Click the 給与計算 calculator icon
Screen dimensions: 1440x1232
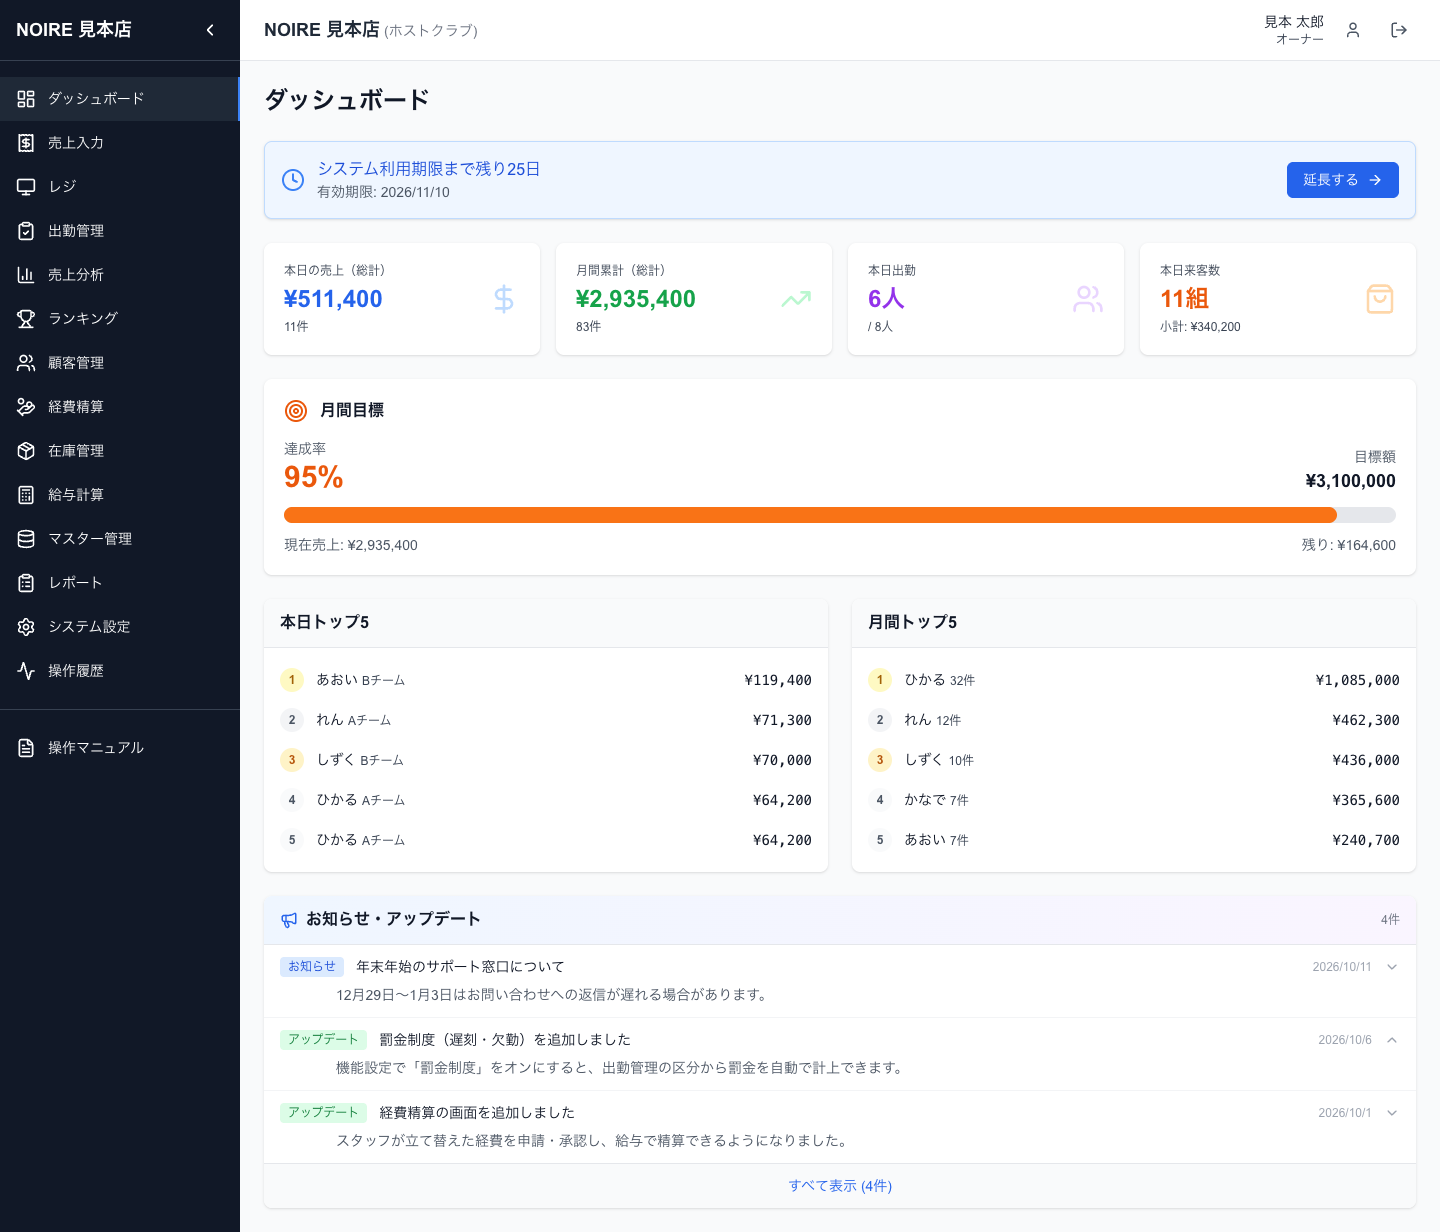point(26,495)
